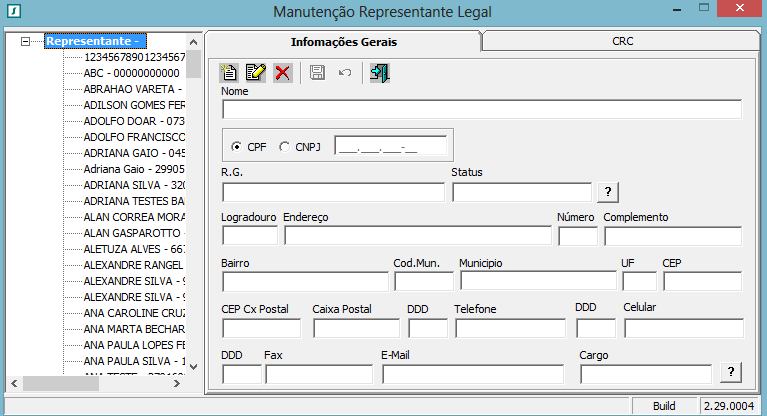Select the CNPJ radio button
Screen dimensions: 767x416
point(285,147)
